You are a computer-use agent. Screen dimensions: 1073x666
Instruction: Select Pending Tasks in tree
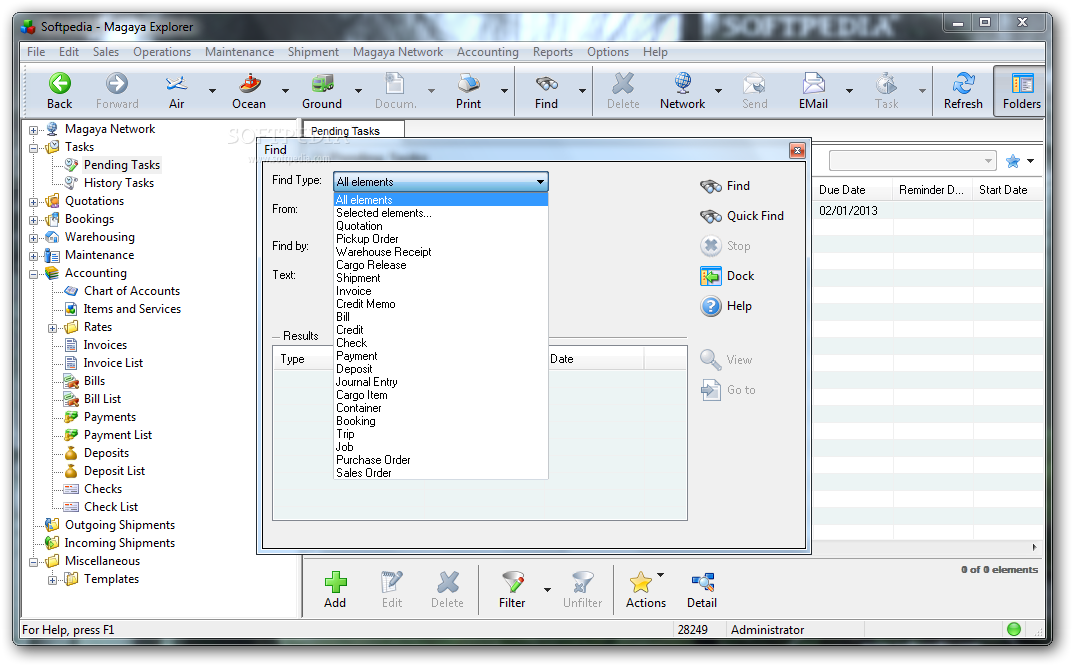tap(122, 165)
